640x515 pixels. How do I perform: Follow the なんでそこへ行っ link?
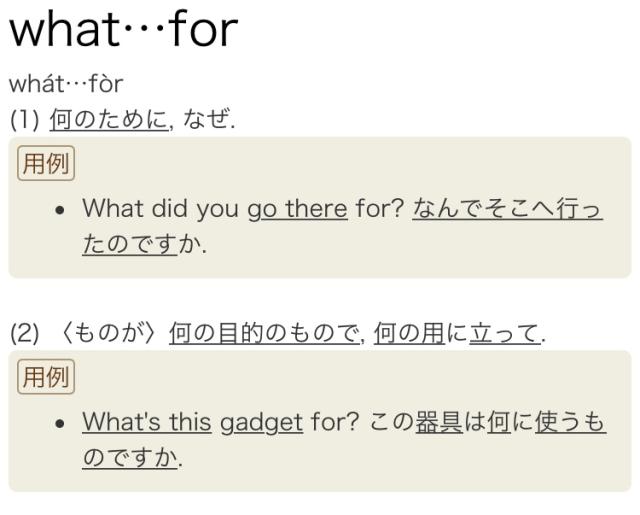tap(507, 209)
